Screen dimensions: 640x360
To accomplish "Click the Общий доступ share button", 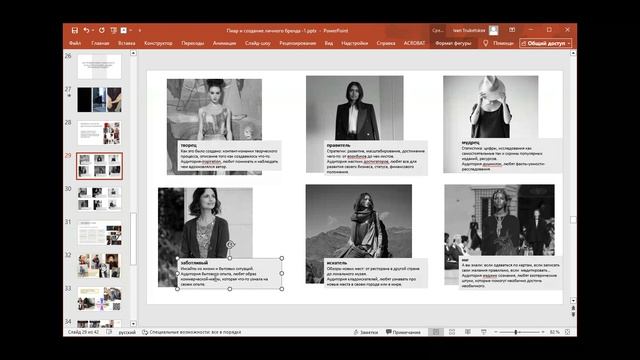I will click(x=546, y=43).
